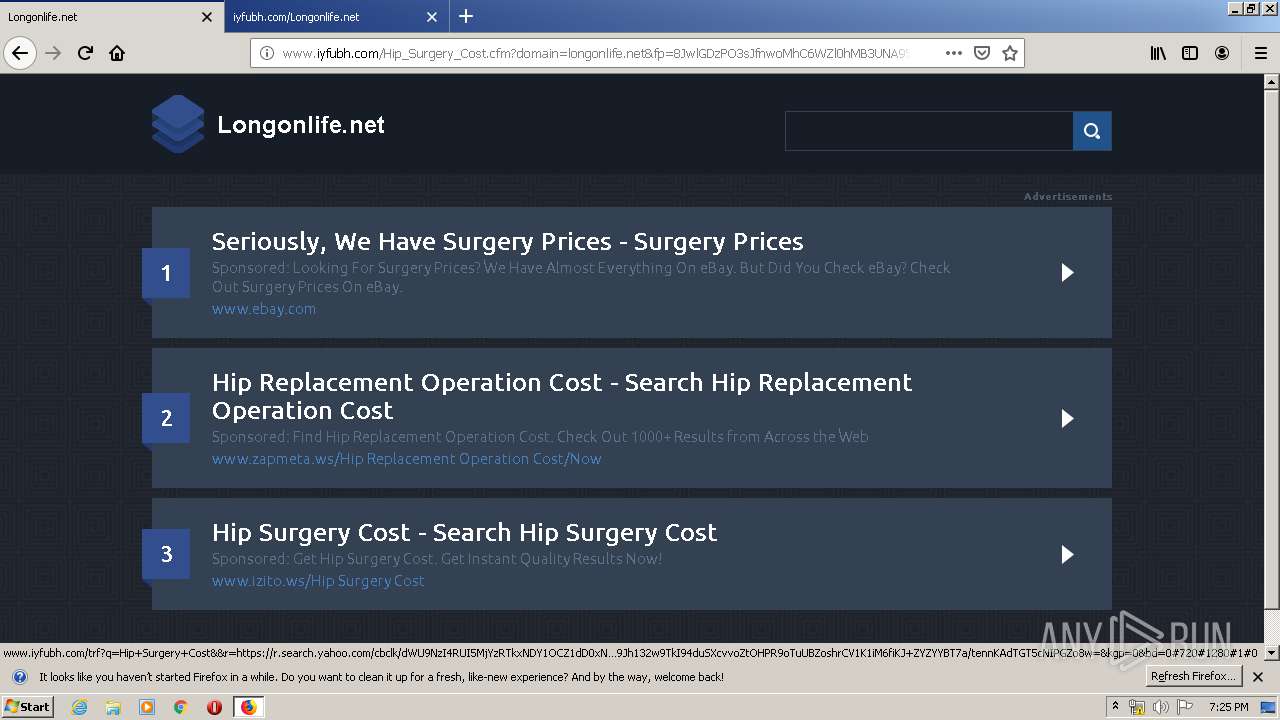
Task: Click arrow beside Hip Replacement result
Action: tap(1067, 418)
